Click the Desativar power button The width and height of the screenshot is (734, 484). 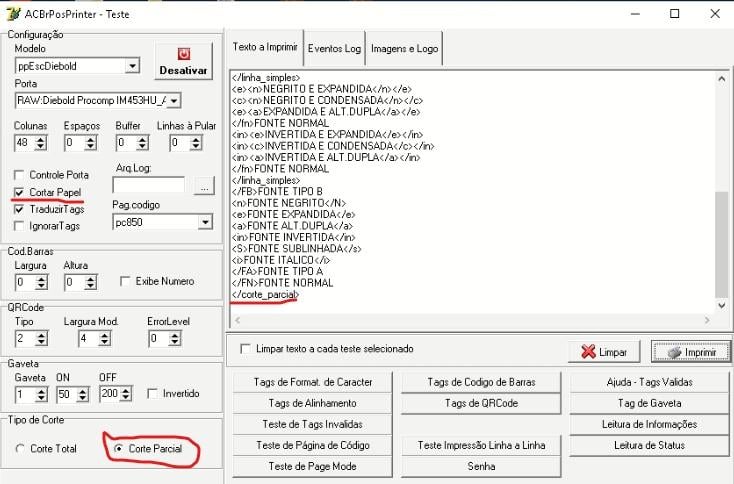[x=184, y=61]
